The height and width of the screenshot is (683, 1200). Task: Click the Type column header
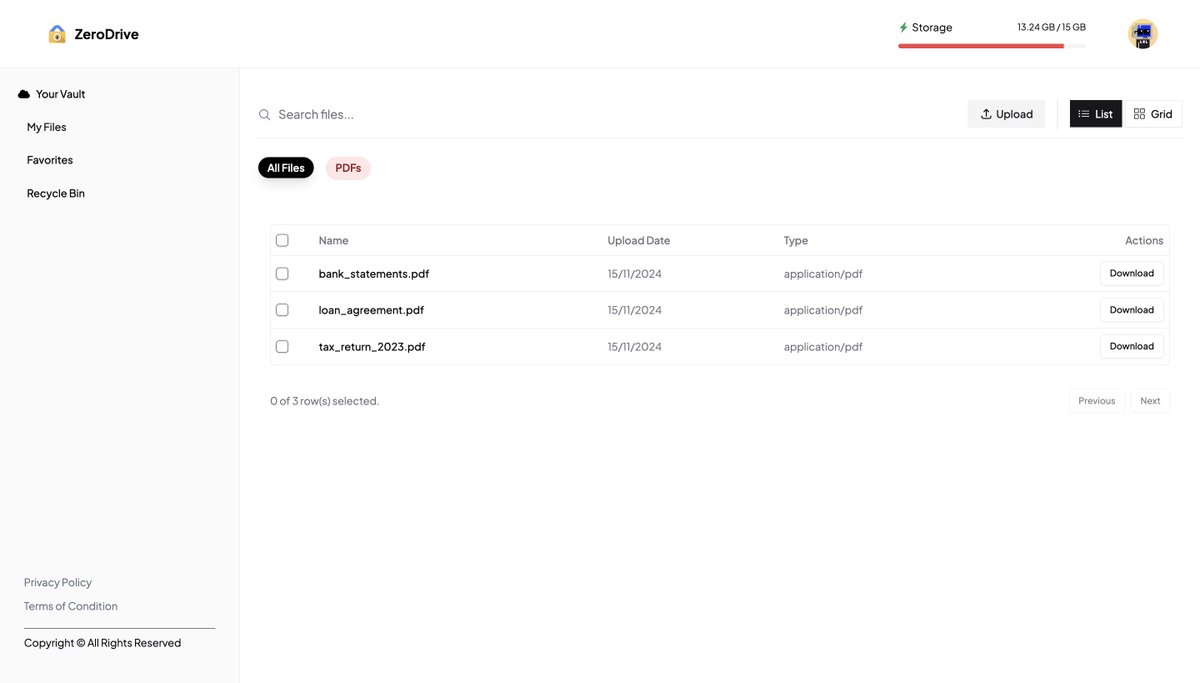click(796, 240)
